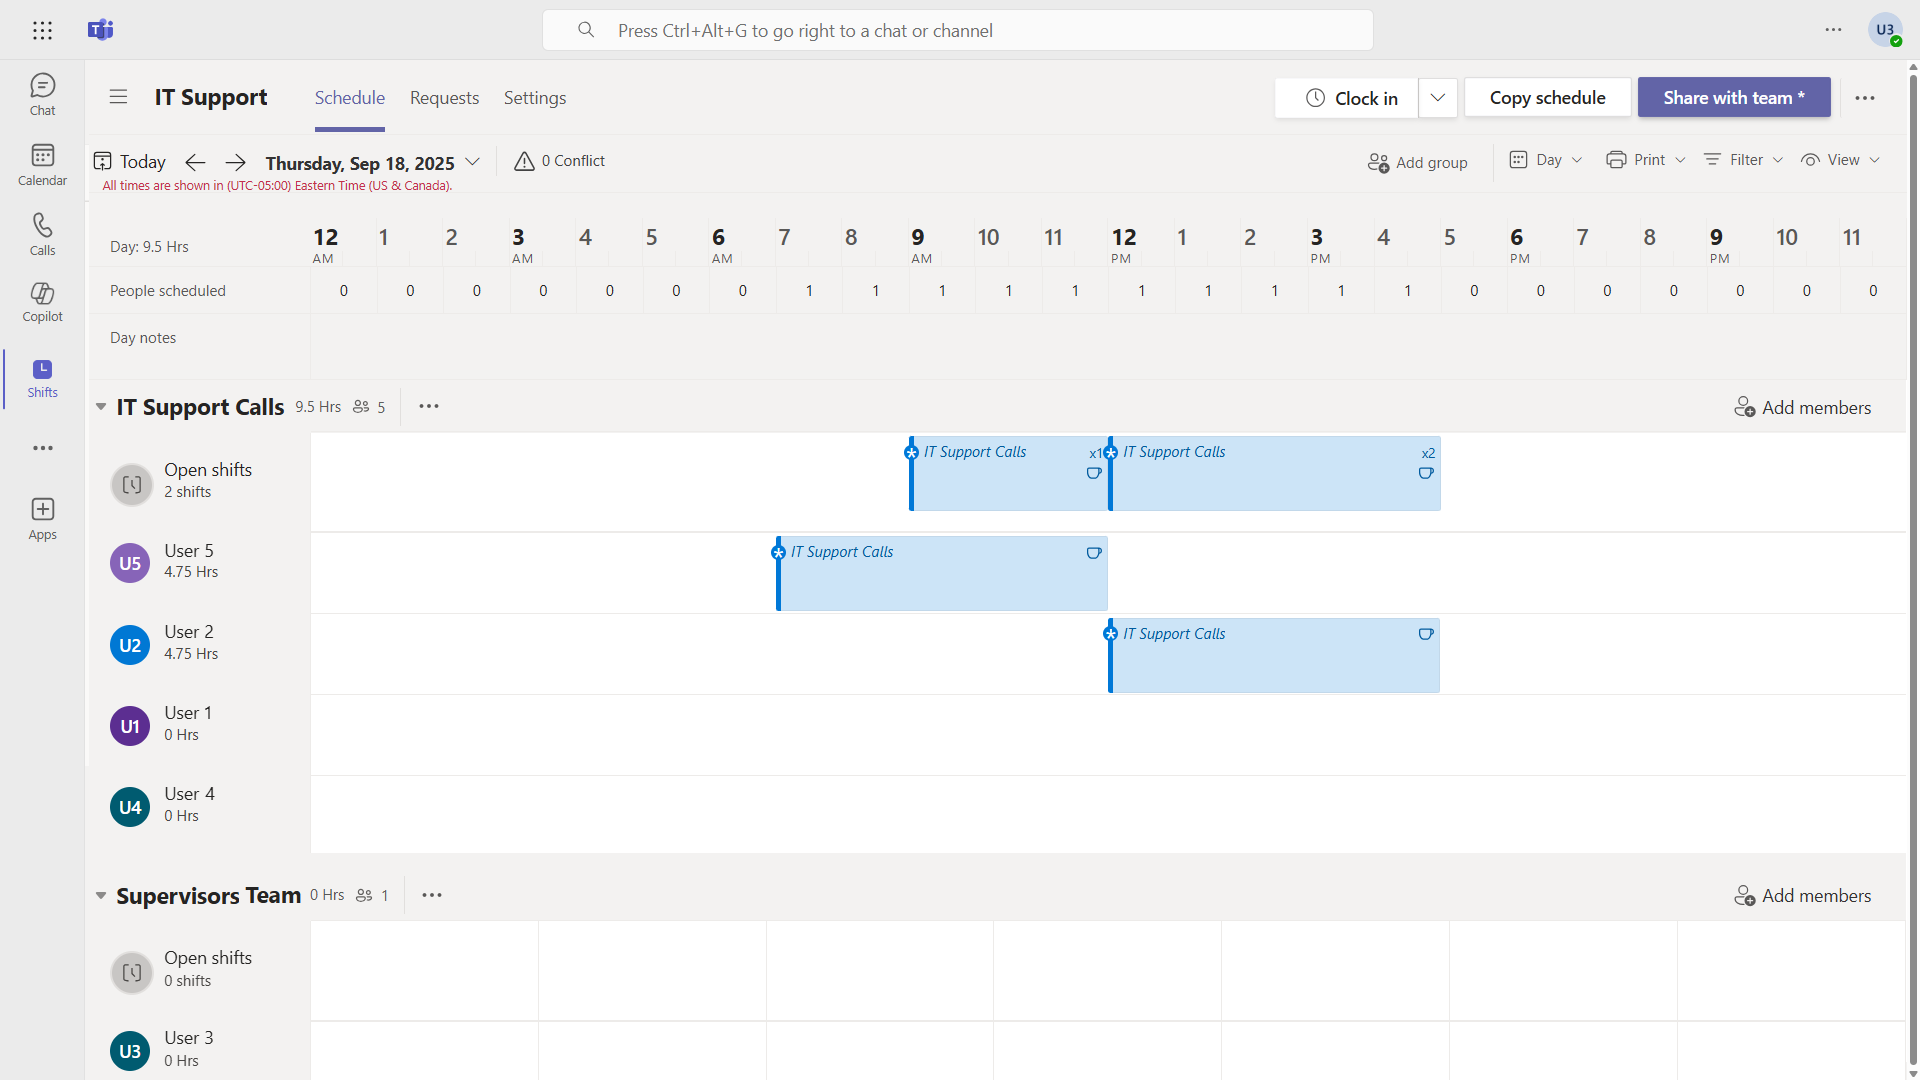Collapse the Supervisors Team group
Screen dimensions: 1920x1080
[x=101, y=895]
